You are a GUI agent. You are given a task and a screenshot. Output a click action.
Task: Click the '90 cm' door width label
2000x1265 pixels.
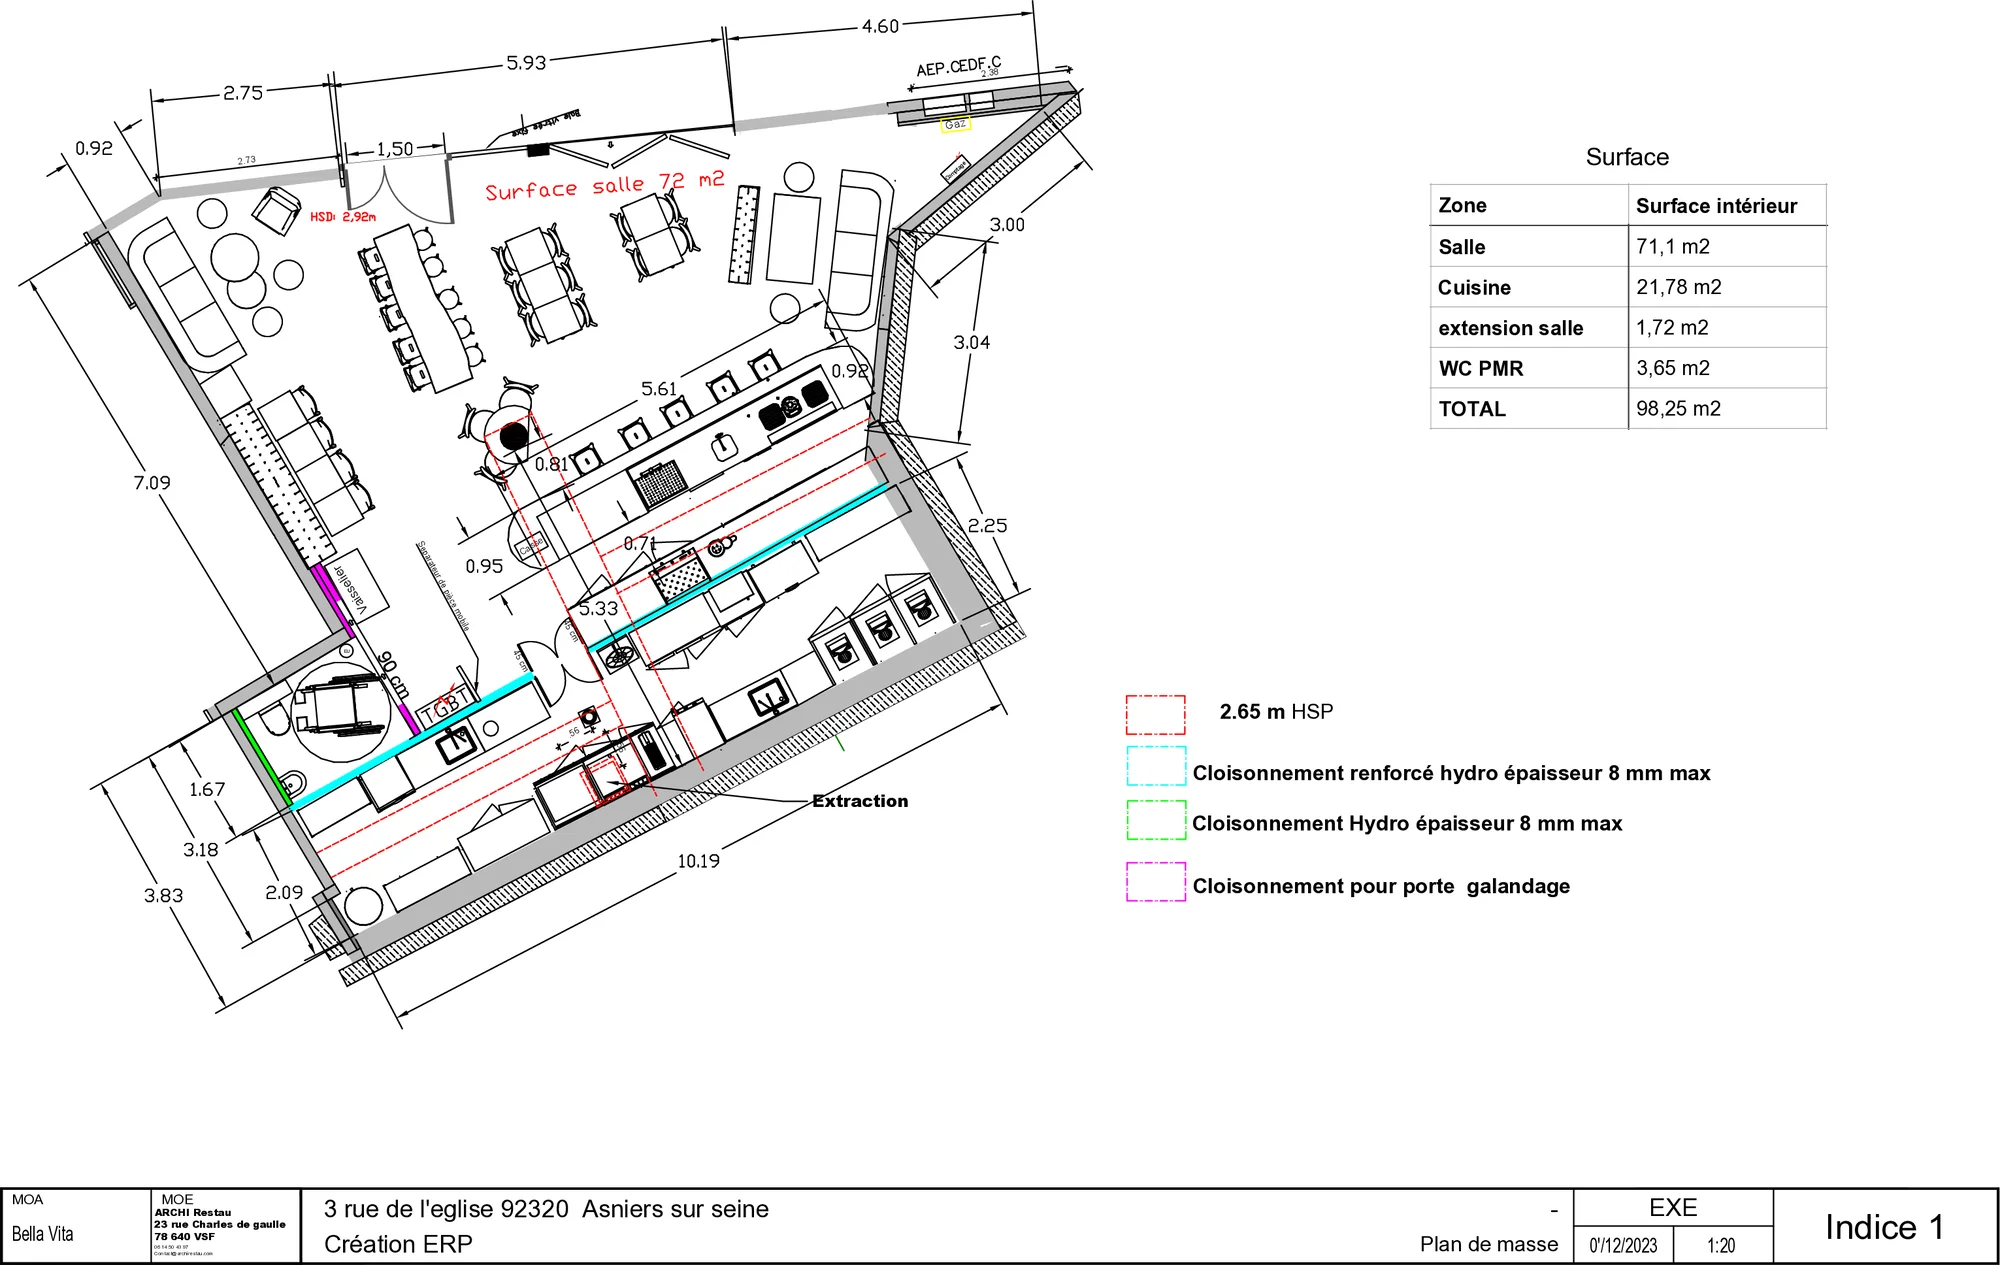coord(394,675)
